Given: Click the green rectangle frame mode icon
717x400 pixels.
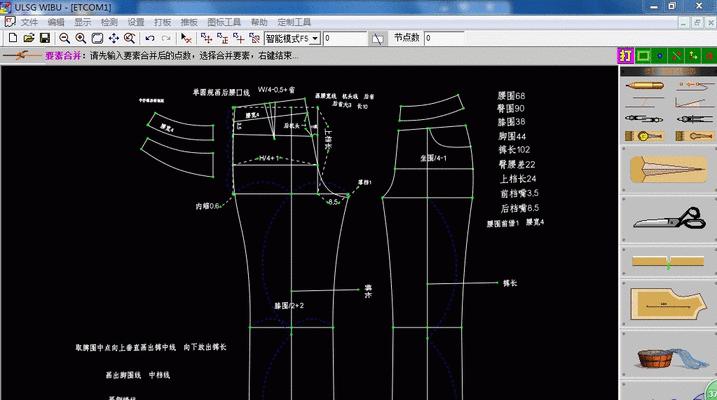Looking at the screenshot, I should pos(643,56).
